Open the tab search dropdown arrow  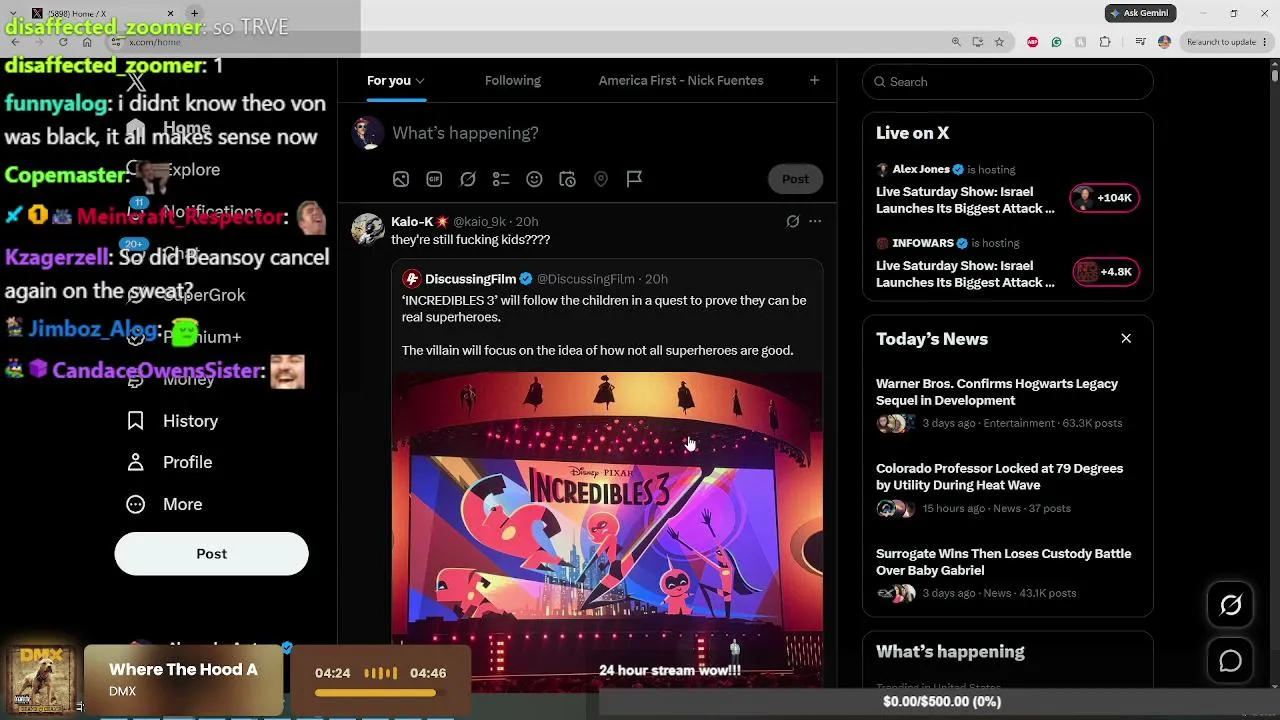[13, 14]
